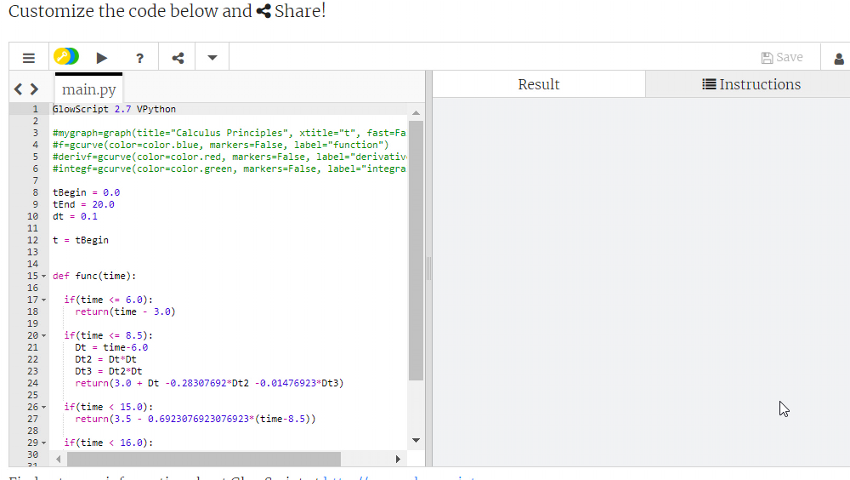The image size is (850, 480).
Task: Expand the toolbar dropdown caret menu
Action: pyautogui.click(x=212, y=57)
